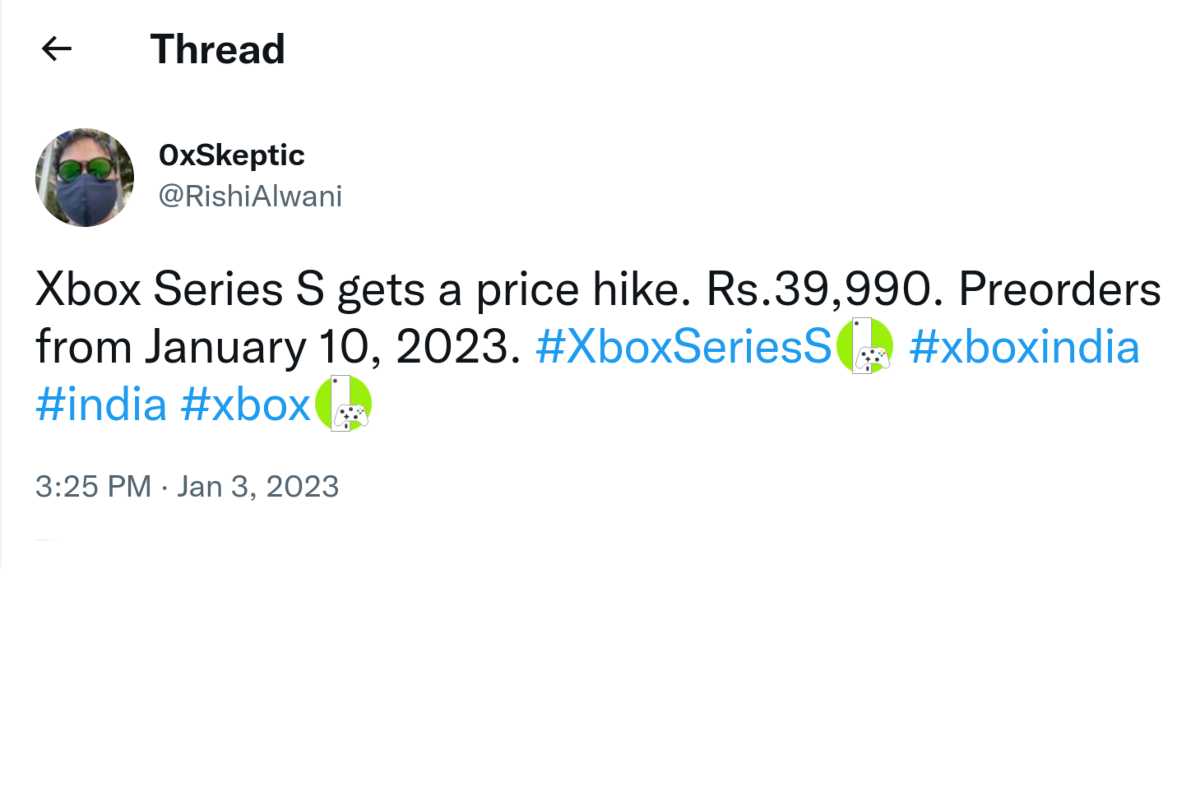Open the #XboxSeriesS hashtag
Viewport: 1200px width, 800px height.
click(x=684, y=348)
